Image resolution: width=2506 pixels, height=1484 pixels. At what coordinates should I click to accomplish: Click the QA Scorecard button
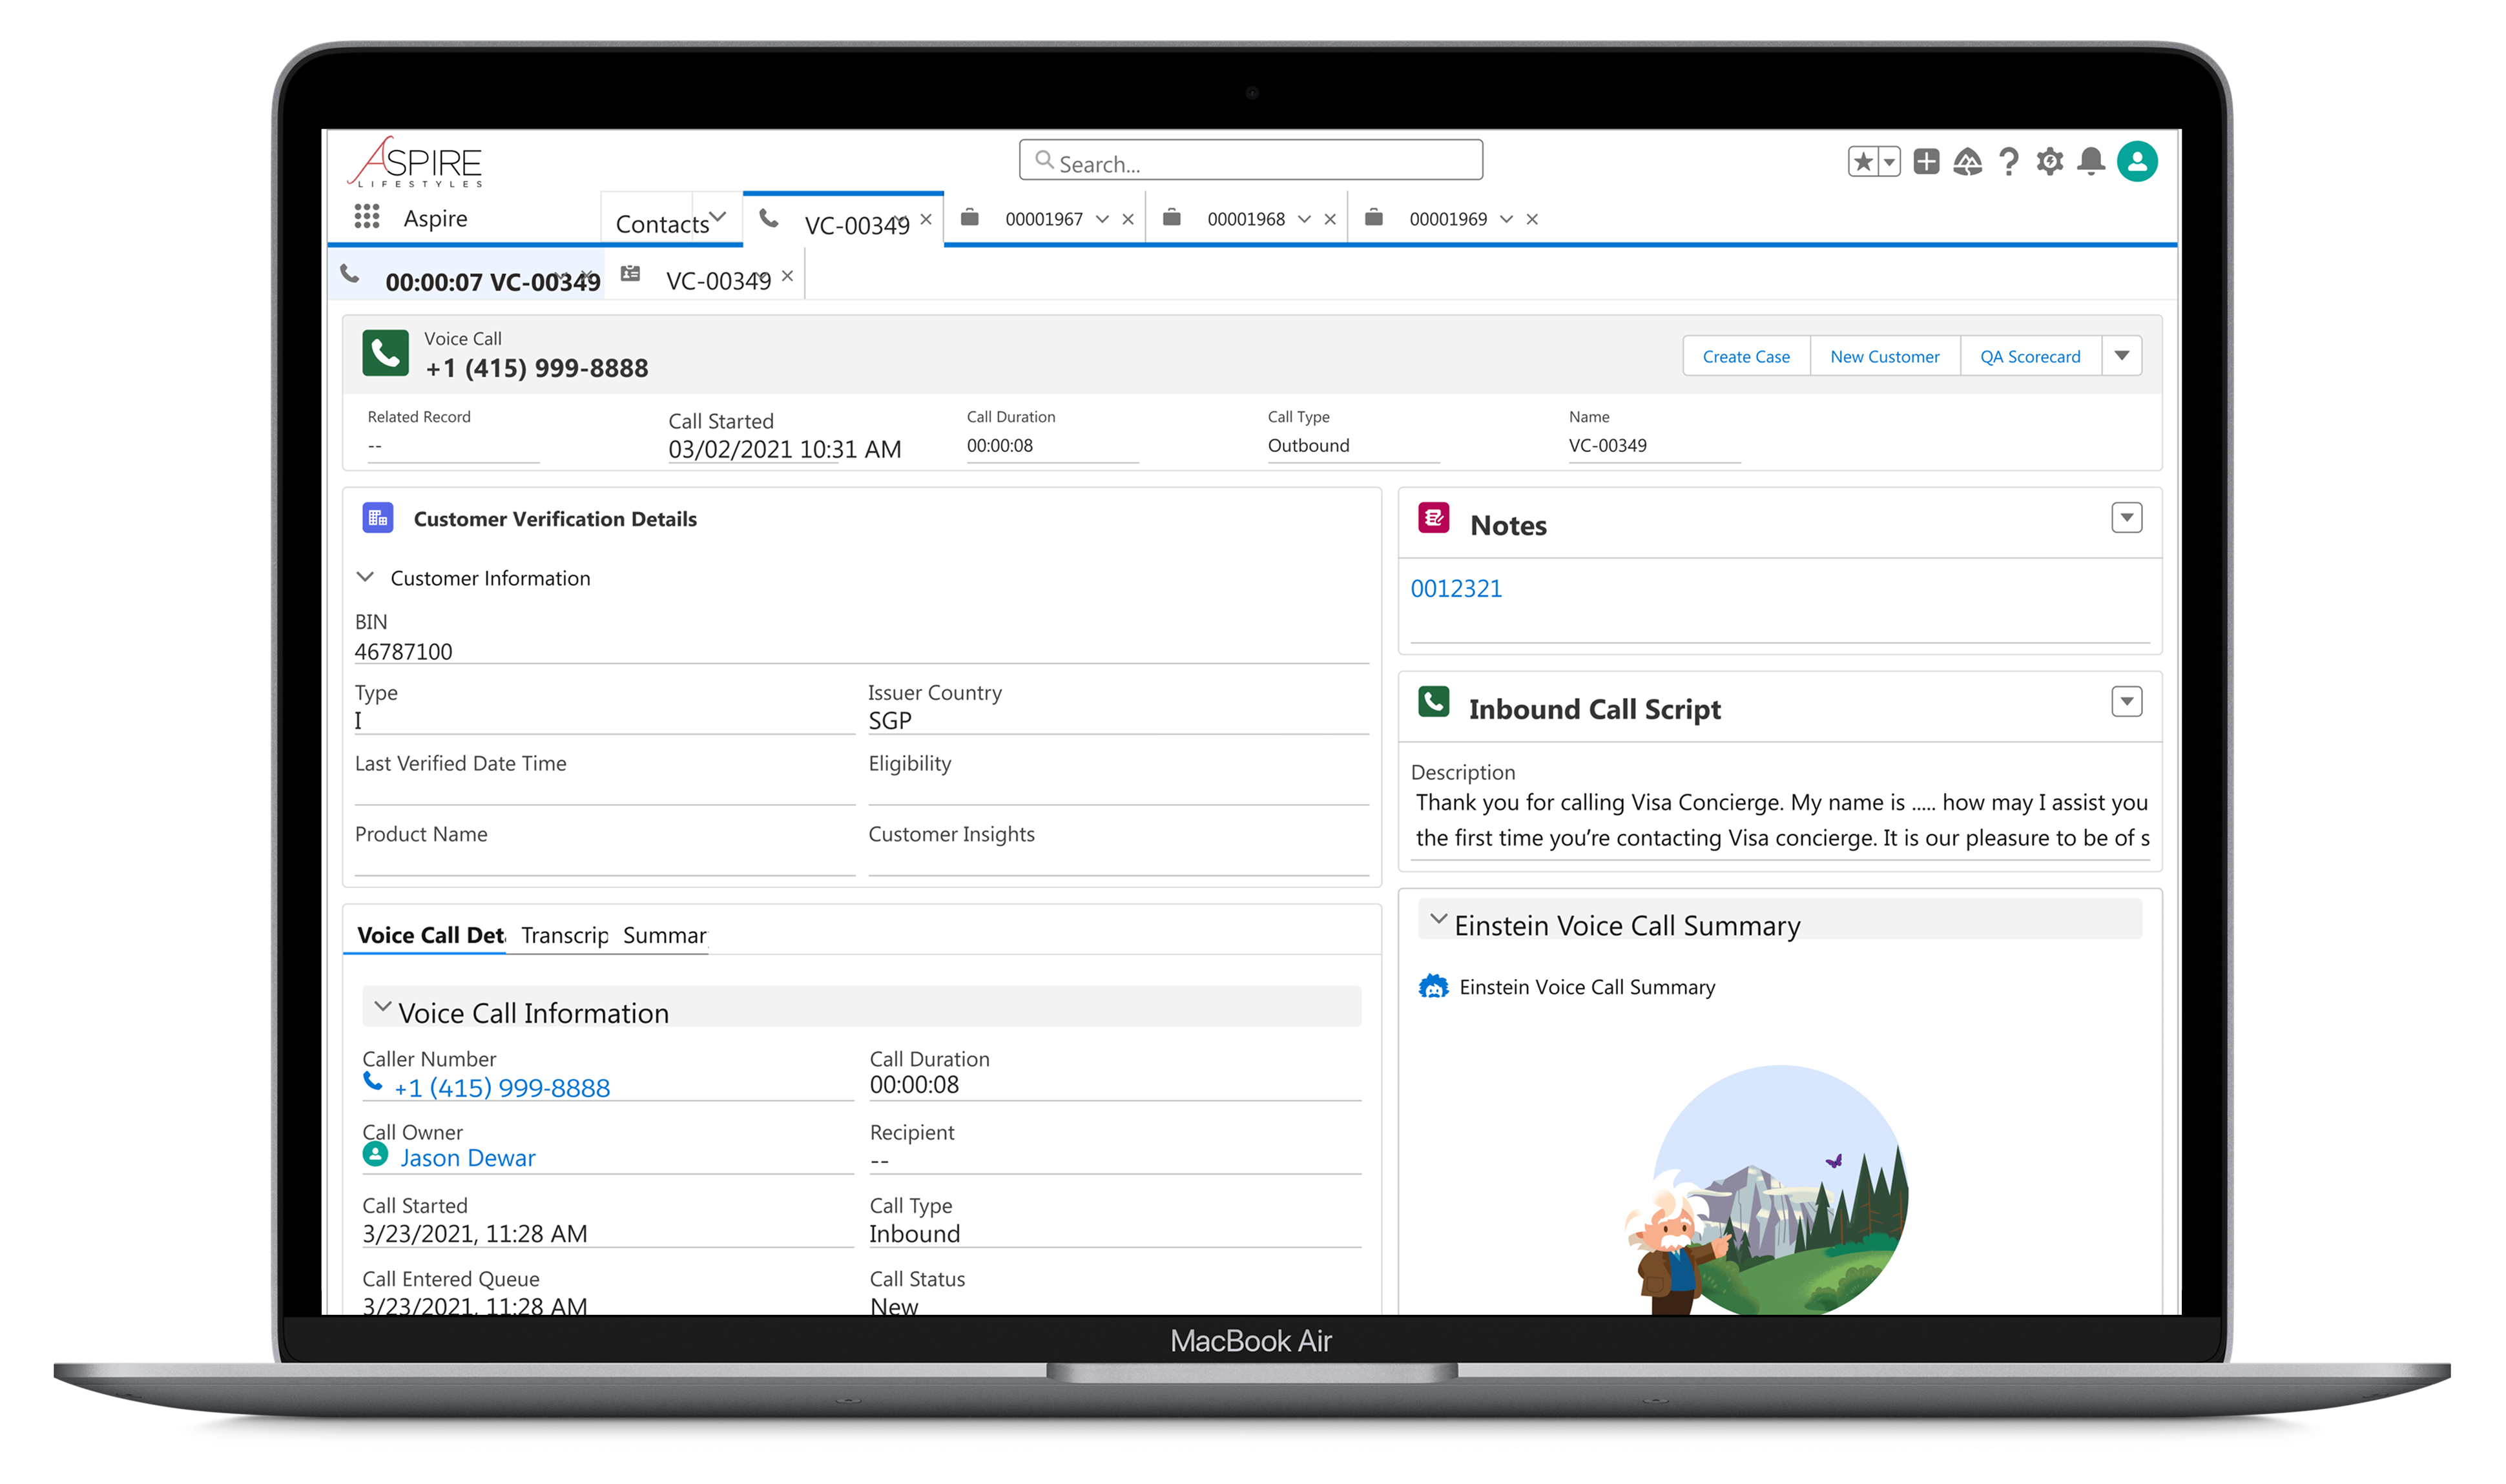click(2030, 357)
